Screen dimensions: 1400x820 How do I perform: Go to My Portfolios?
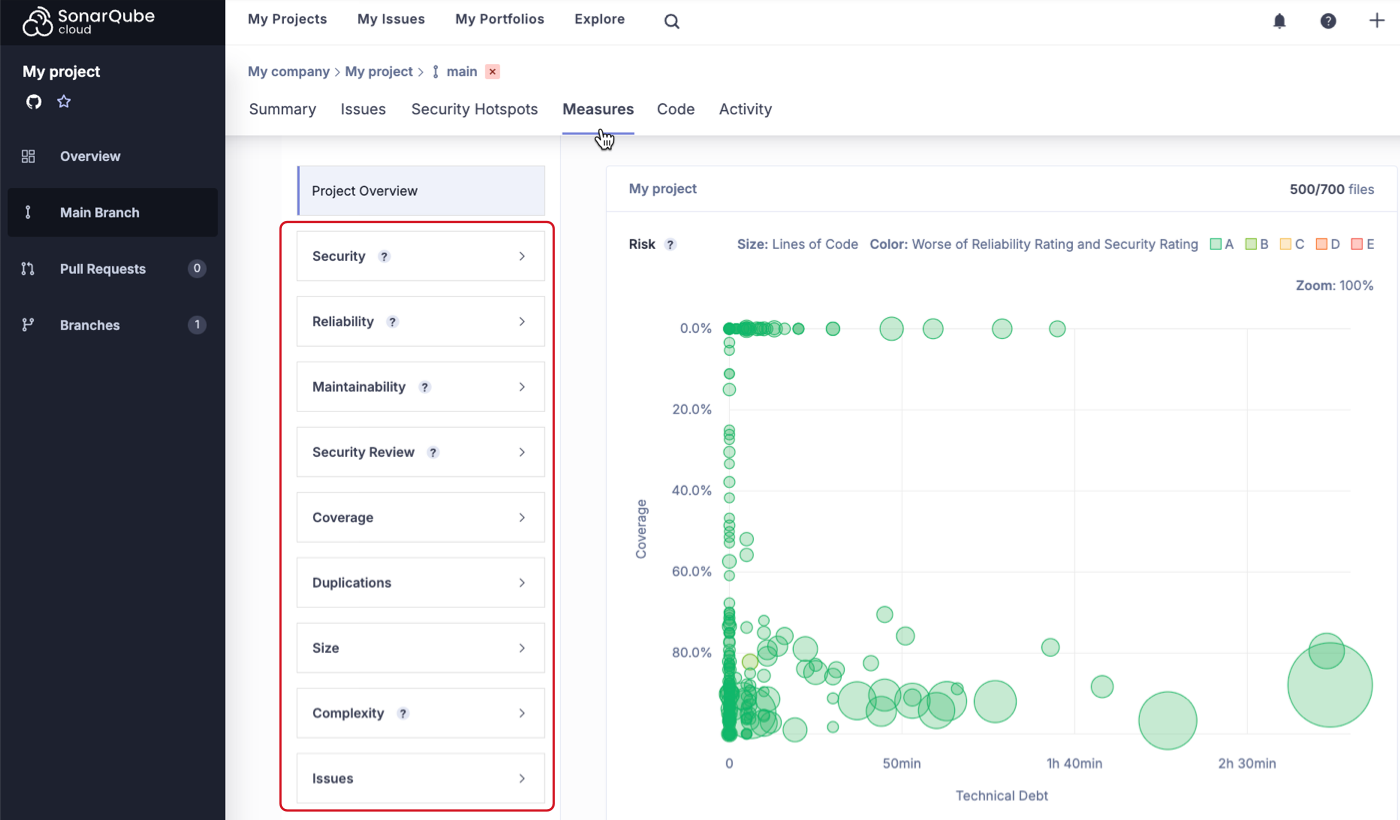tap(499, 19)
